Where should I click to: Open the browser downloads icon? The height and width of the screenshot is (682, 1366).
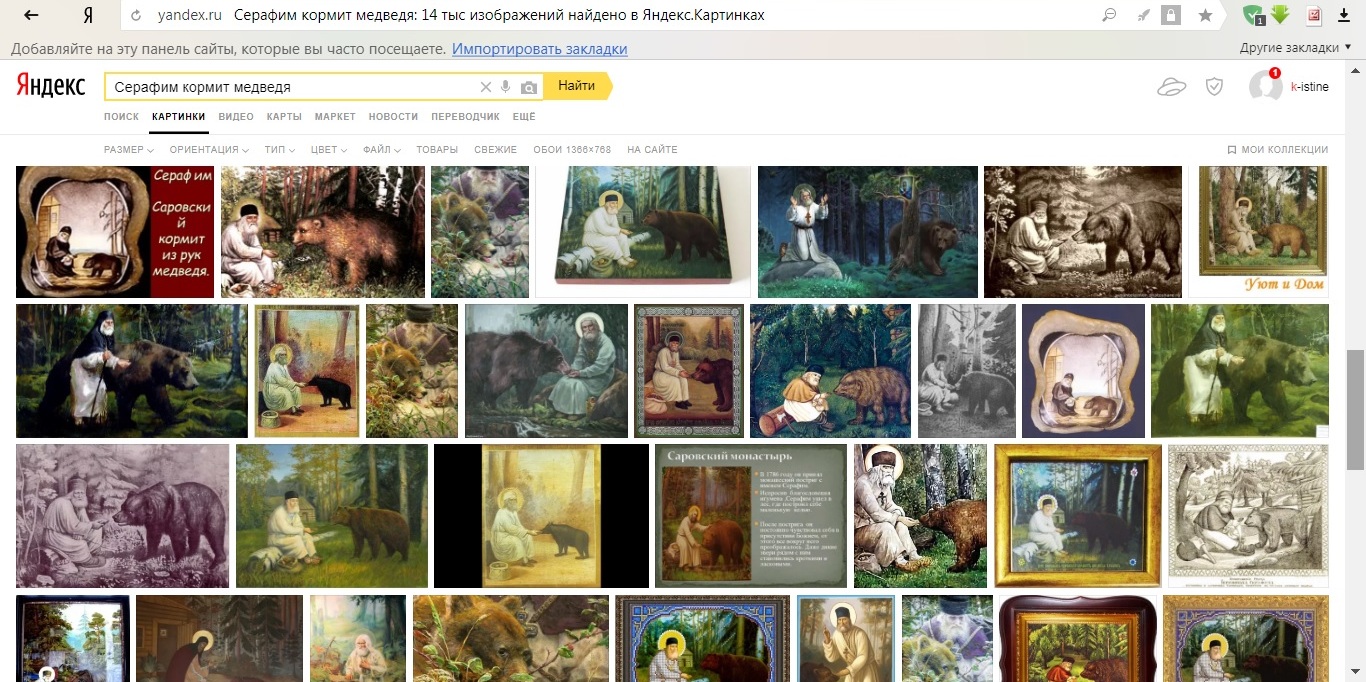click(x=1346, y=15)
